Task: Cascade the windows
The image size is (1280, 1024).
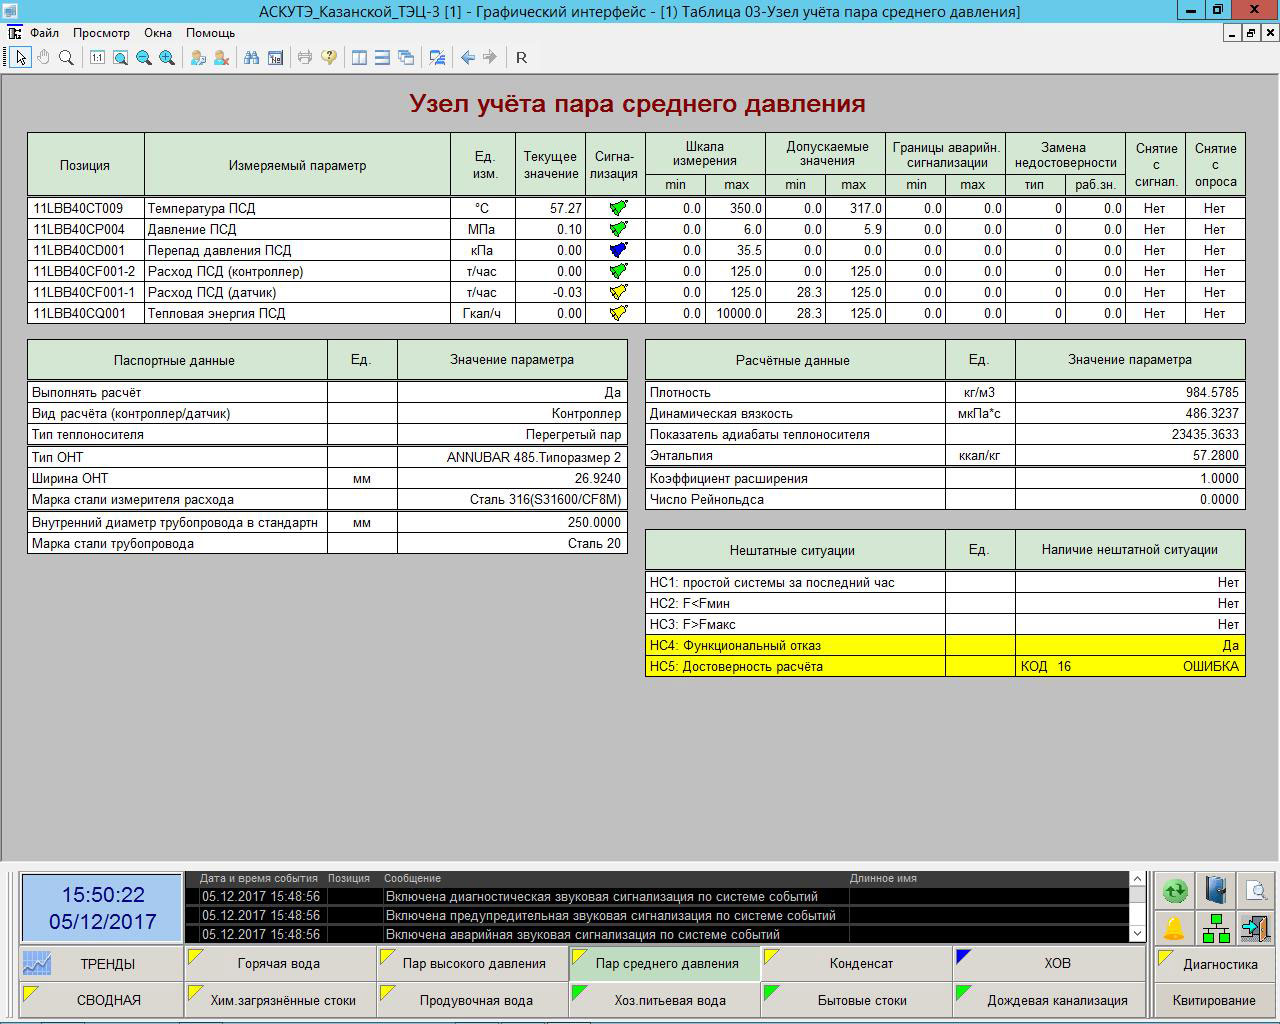Action: point(405,57)
